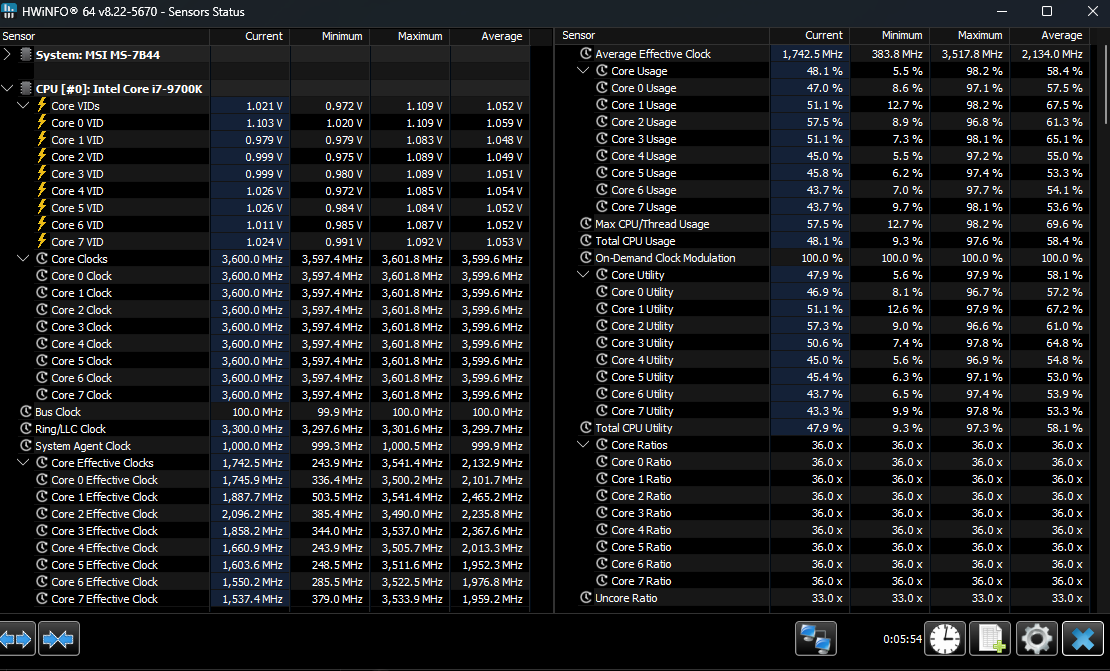Collapse the CPU [#0] Intel Core i7-9700K node
1110x671 pixels.
pos(7,88)
